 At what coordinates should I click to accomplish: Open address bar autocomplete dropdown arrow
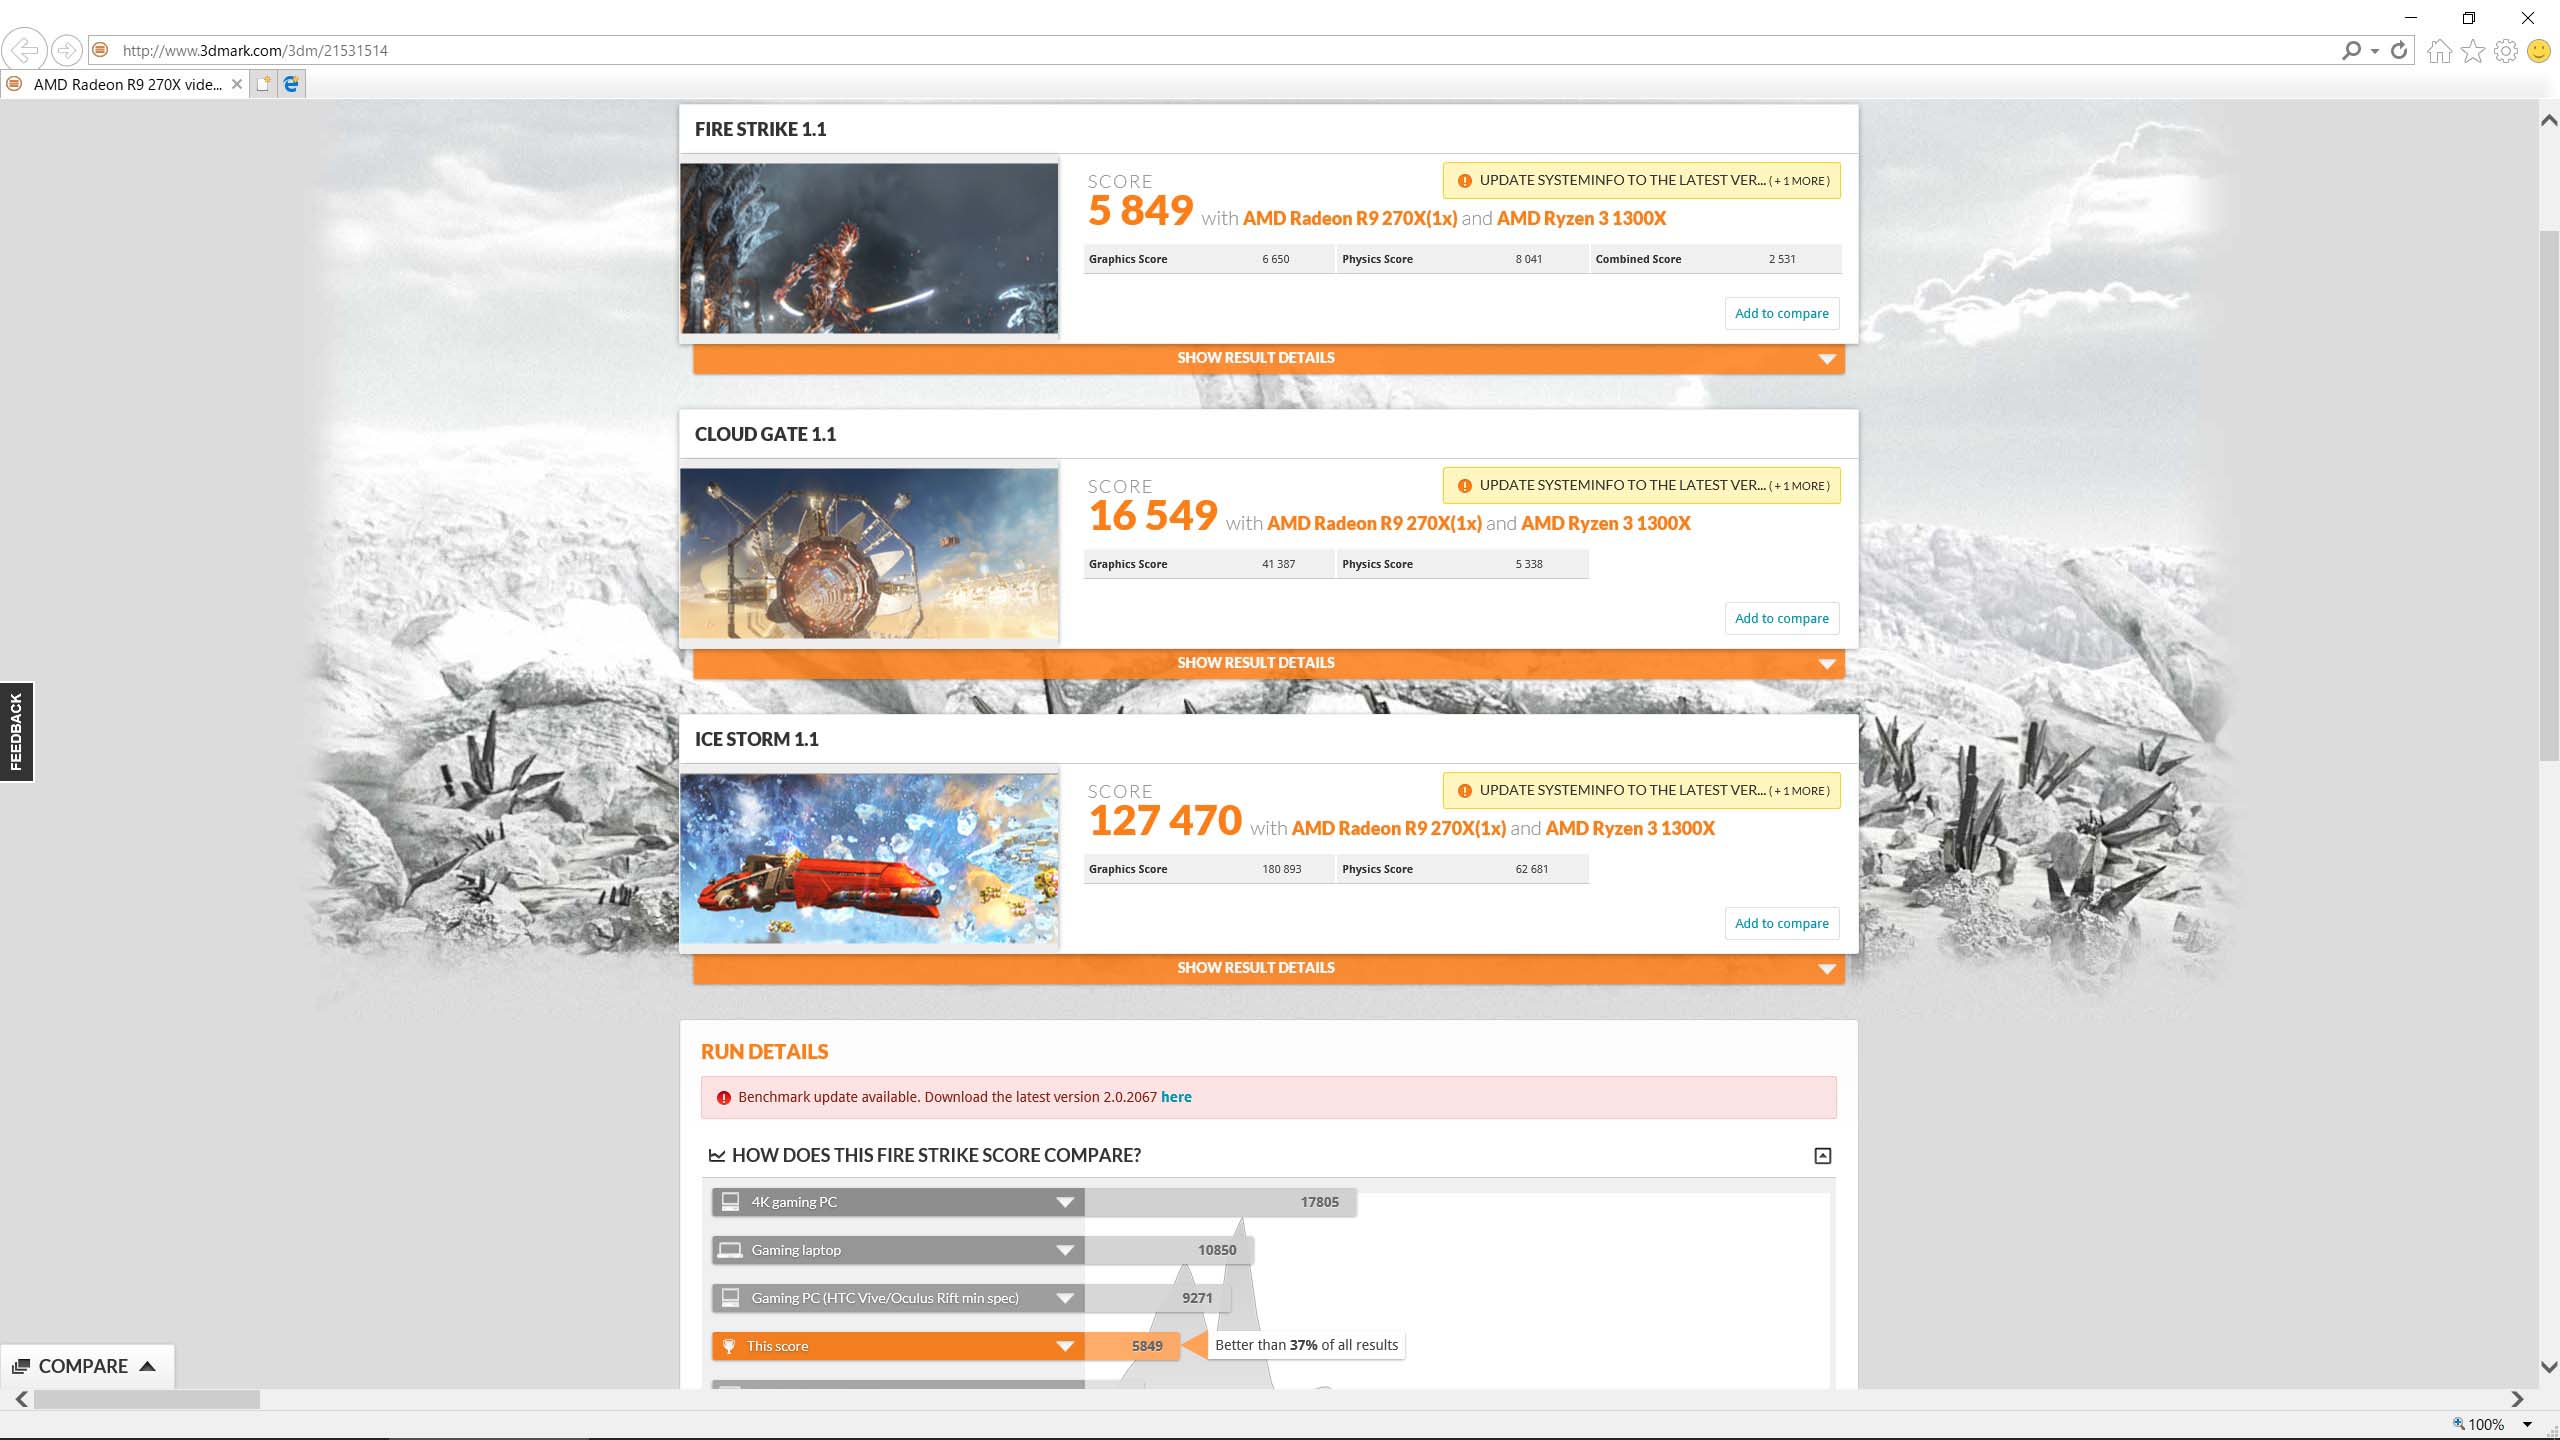(2375, 51)
